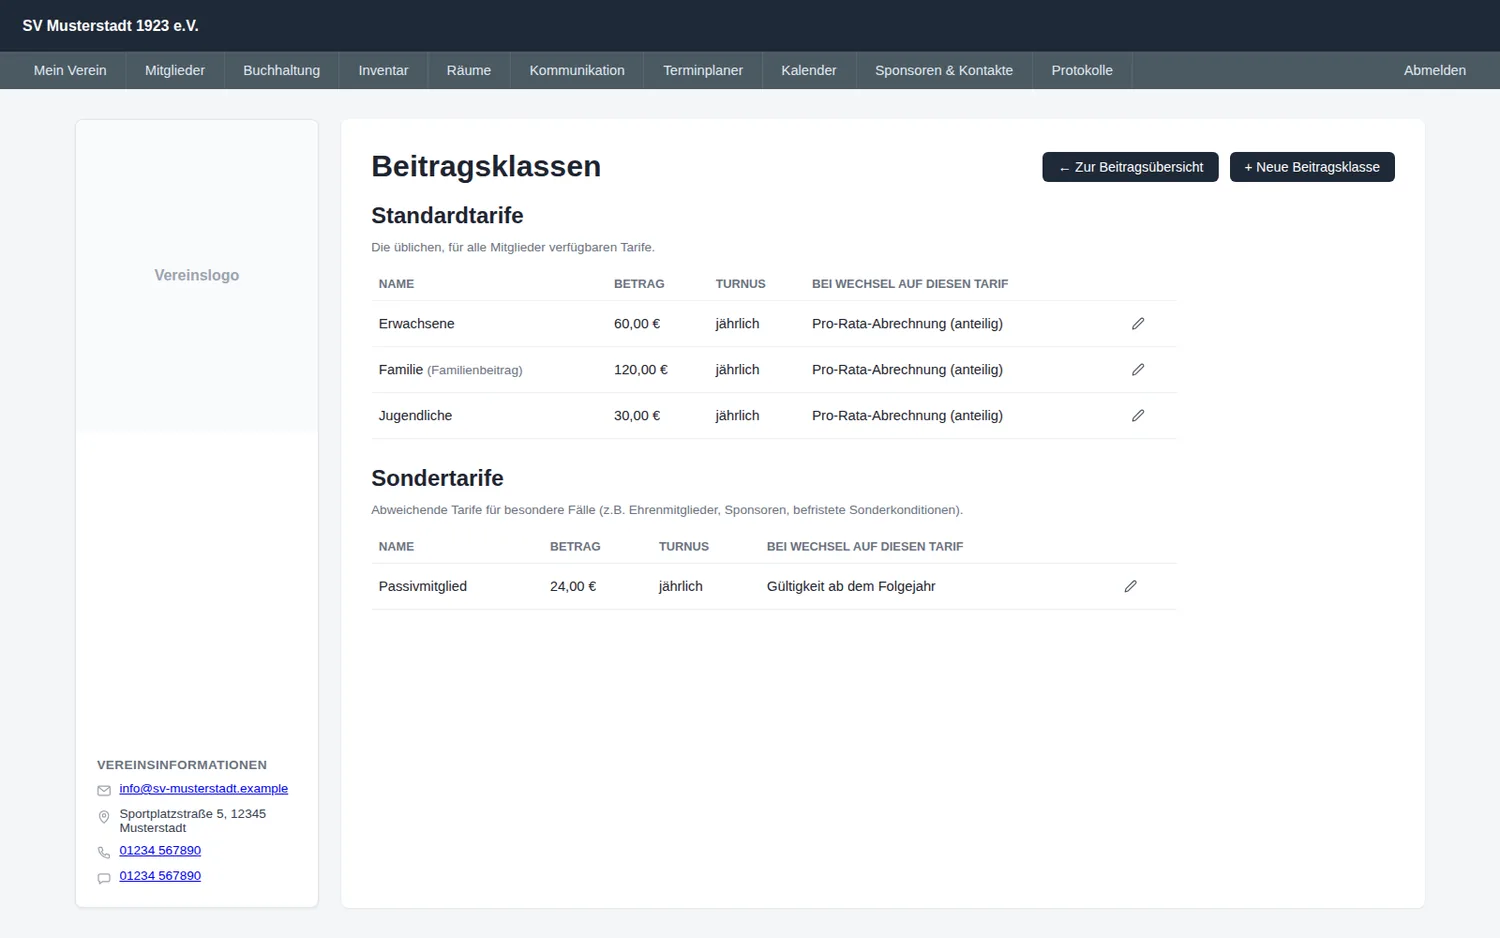Click jährlich in the Passivmitglied row
Screen dimensions: 1500x938
[680, 586]
